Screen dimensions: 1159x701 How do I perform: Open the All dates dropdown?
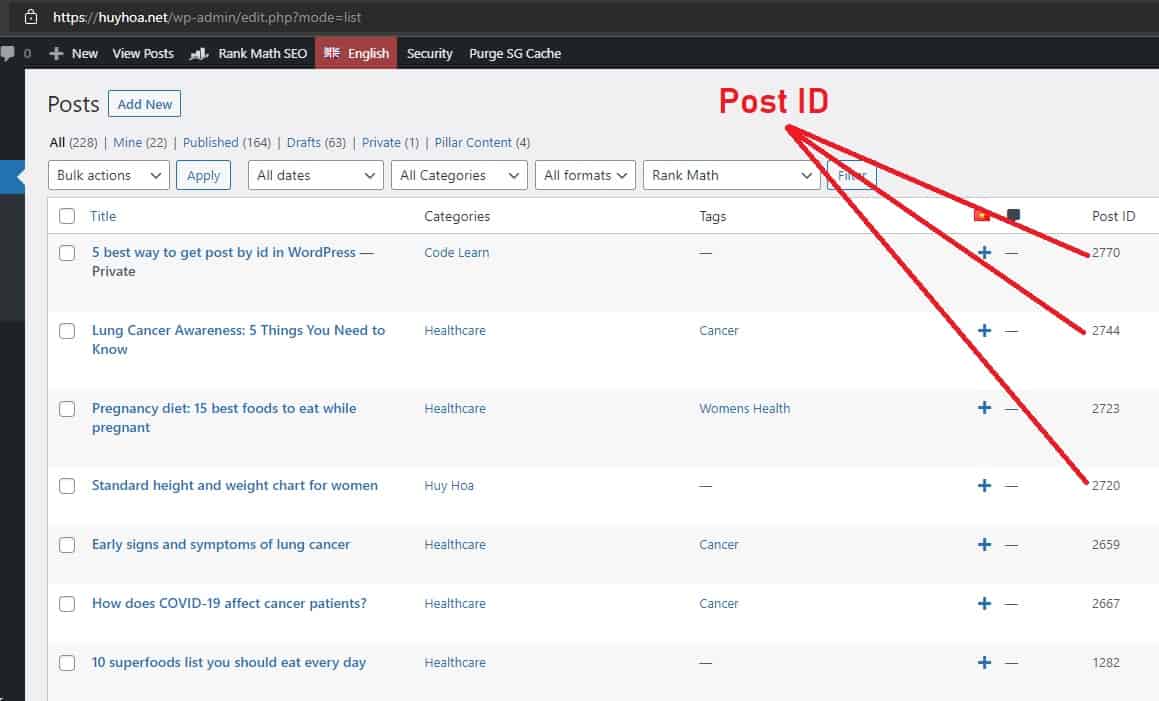[x=315, y=175]
